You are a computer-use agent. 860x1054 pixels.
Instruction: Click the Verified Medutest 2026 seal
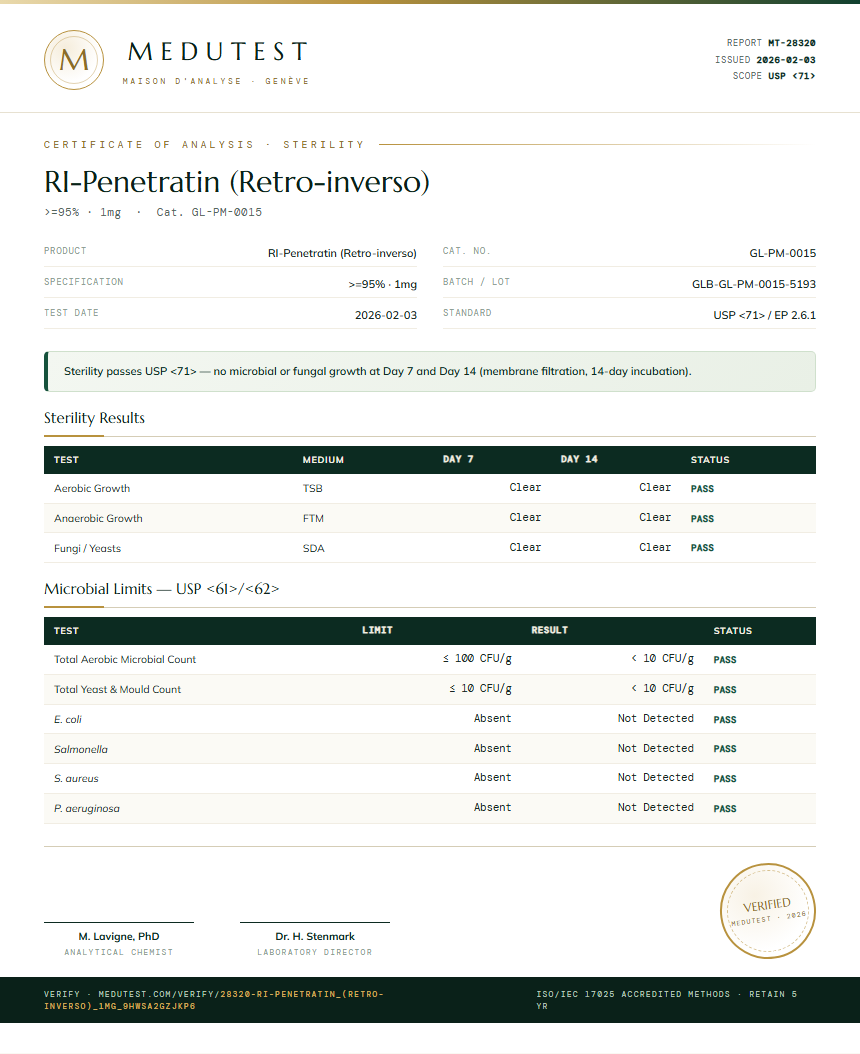(x=768, y=911)
